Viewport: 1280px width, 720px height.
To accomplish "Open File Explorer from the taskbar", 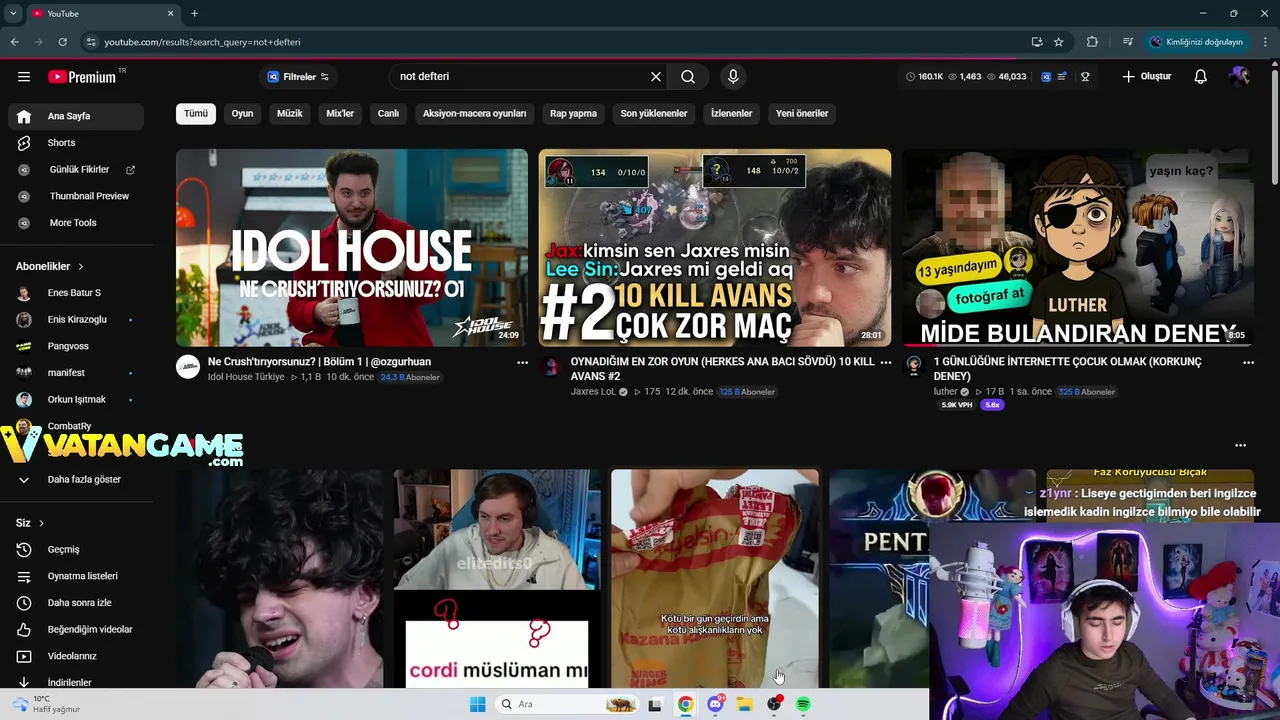I will pyautogui.click(x=744, y=704).
